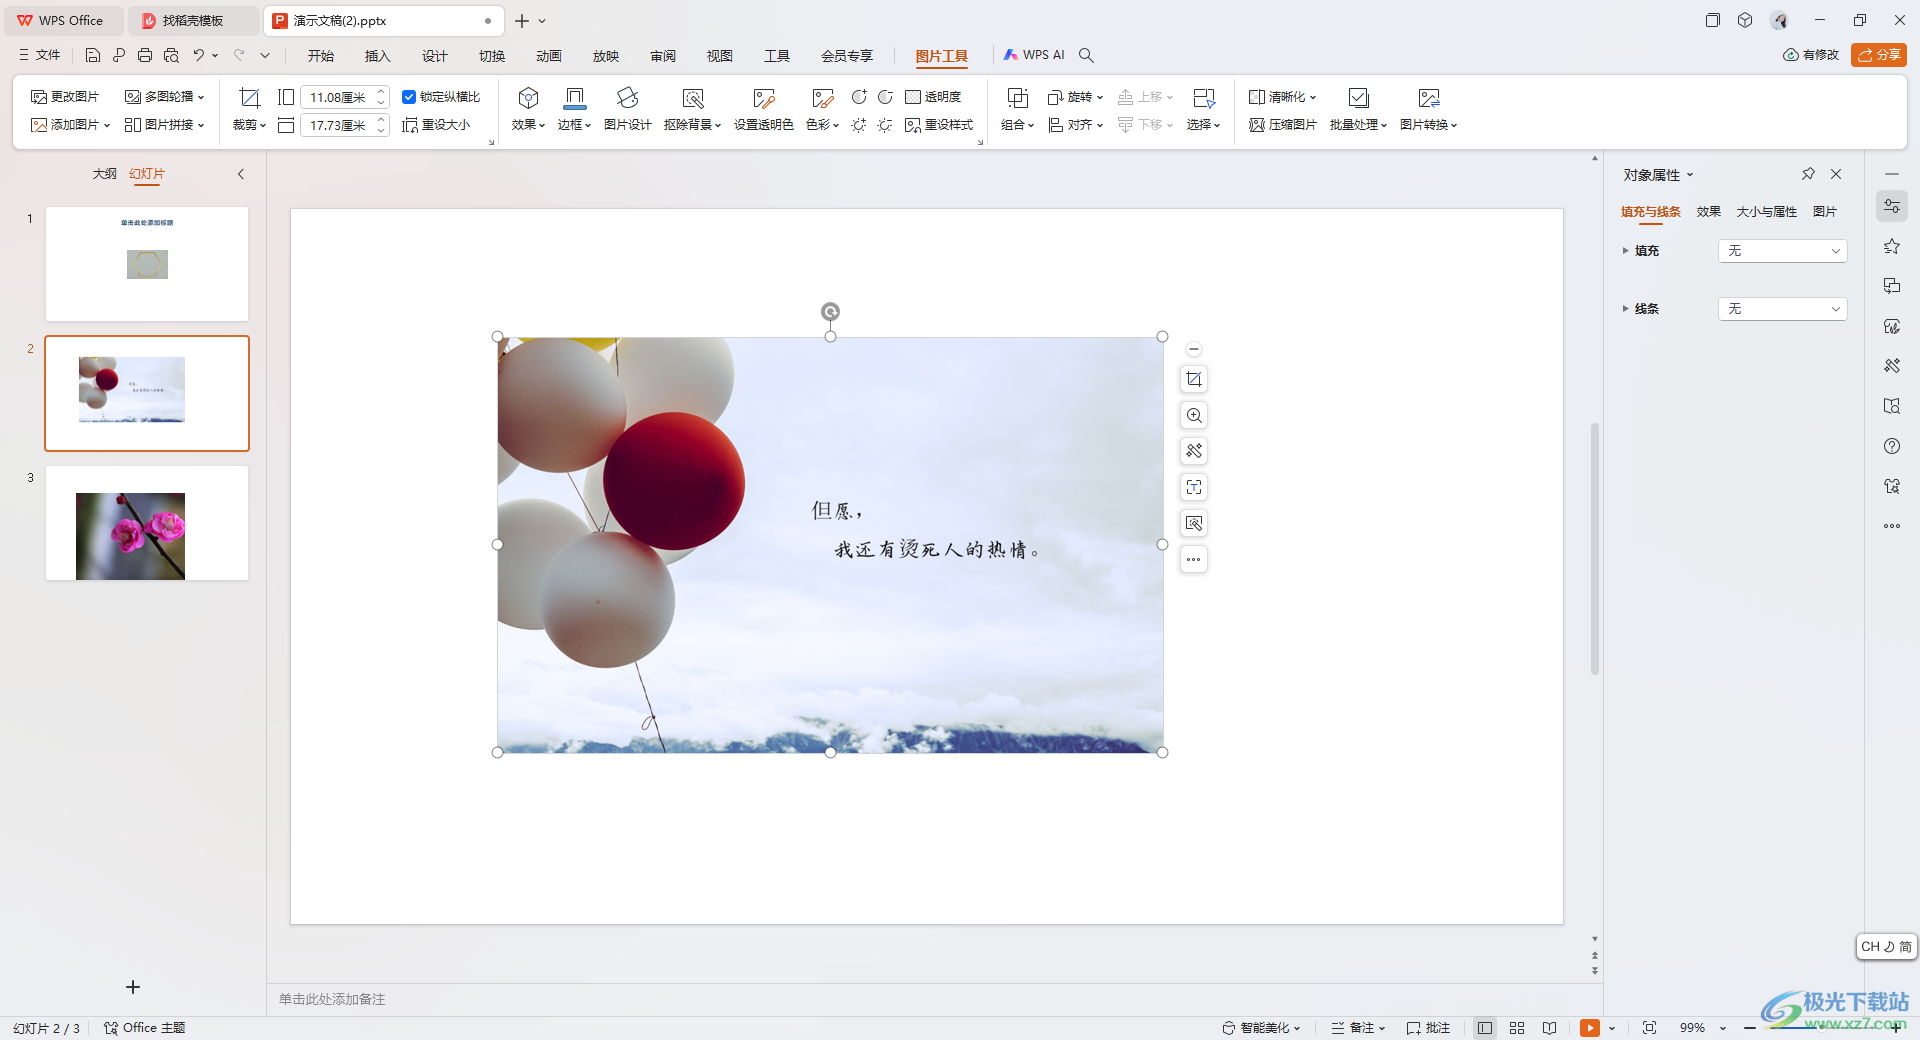1920x1040 pixels.
Task: Open Picture Collage (图片拼接) dropdown
Action: 165,125
